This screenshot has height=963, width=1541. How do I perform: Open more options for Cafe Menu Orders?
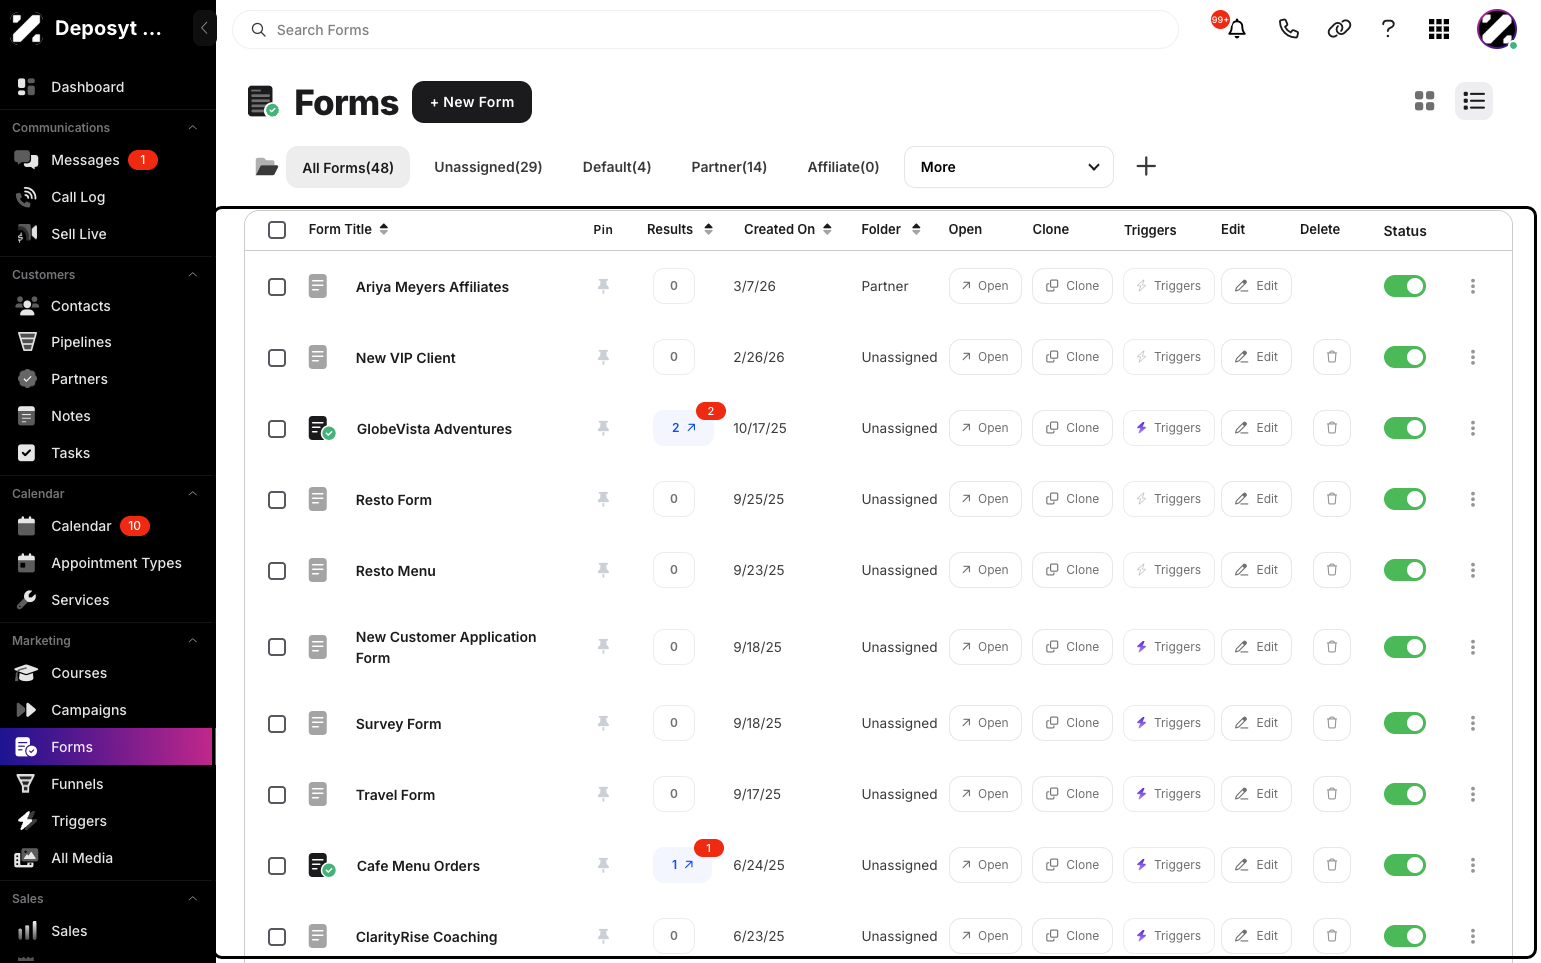coord(1473,865)
